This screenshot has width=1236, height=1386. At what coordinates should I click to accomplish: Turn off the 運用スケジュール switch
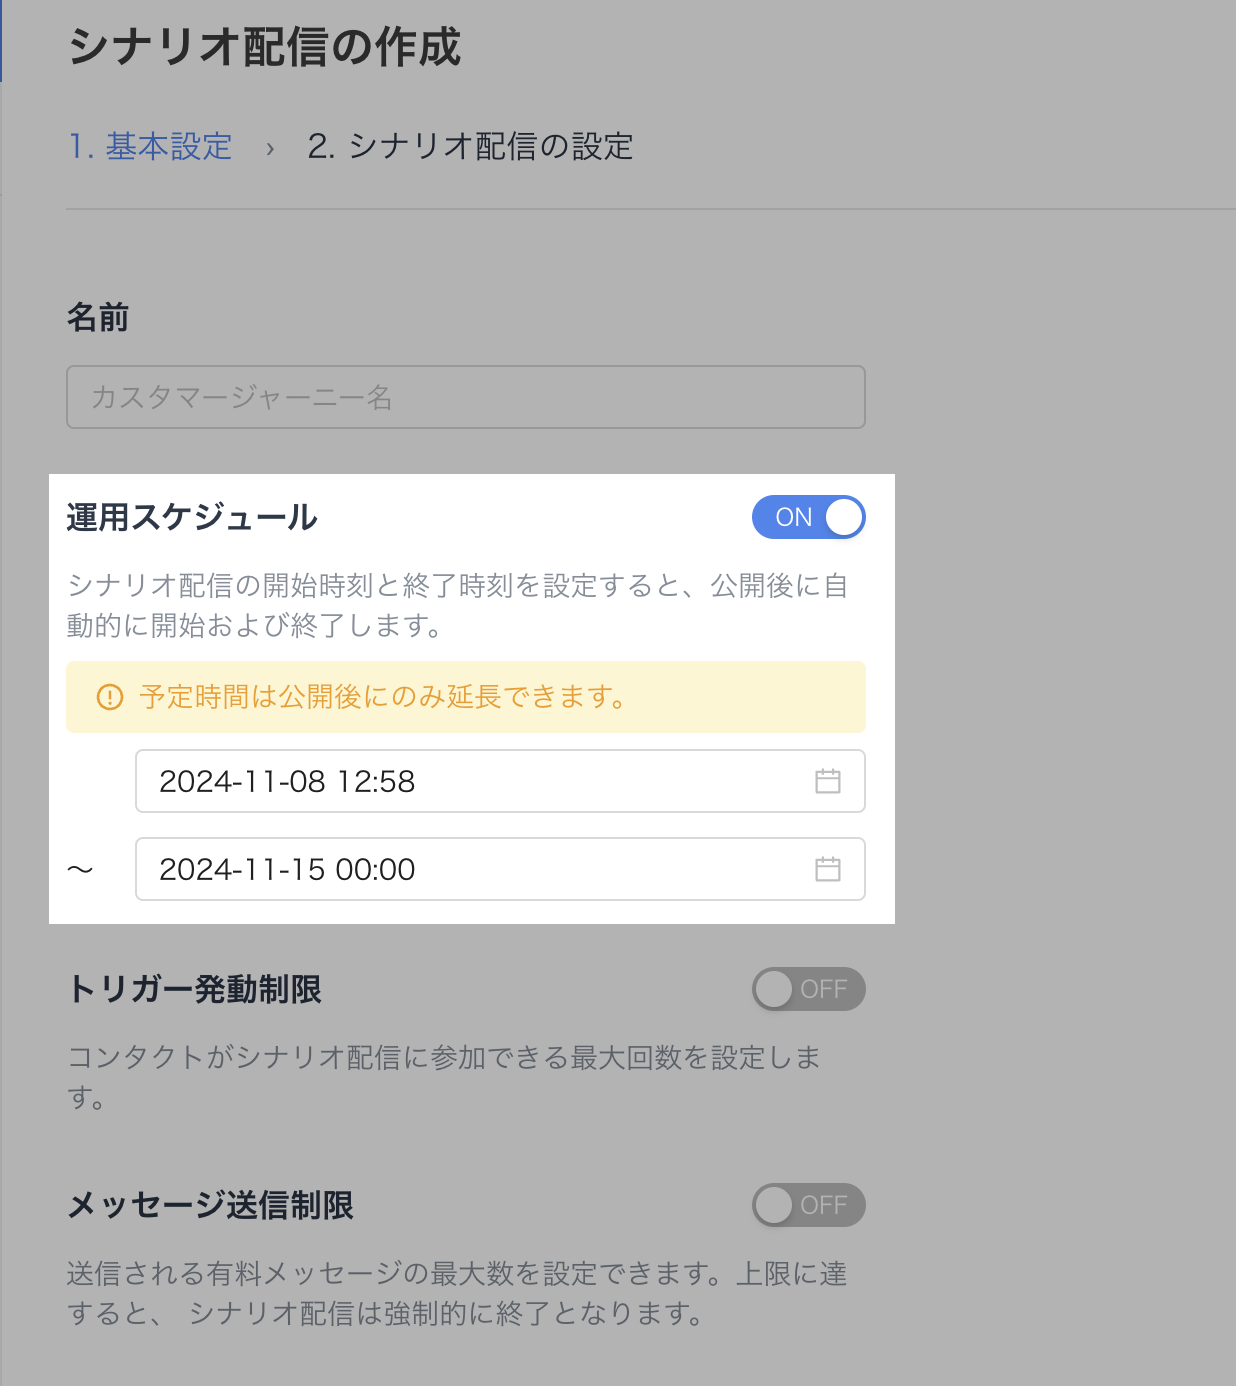click(x=808, y=517)
